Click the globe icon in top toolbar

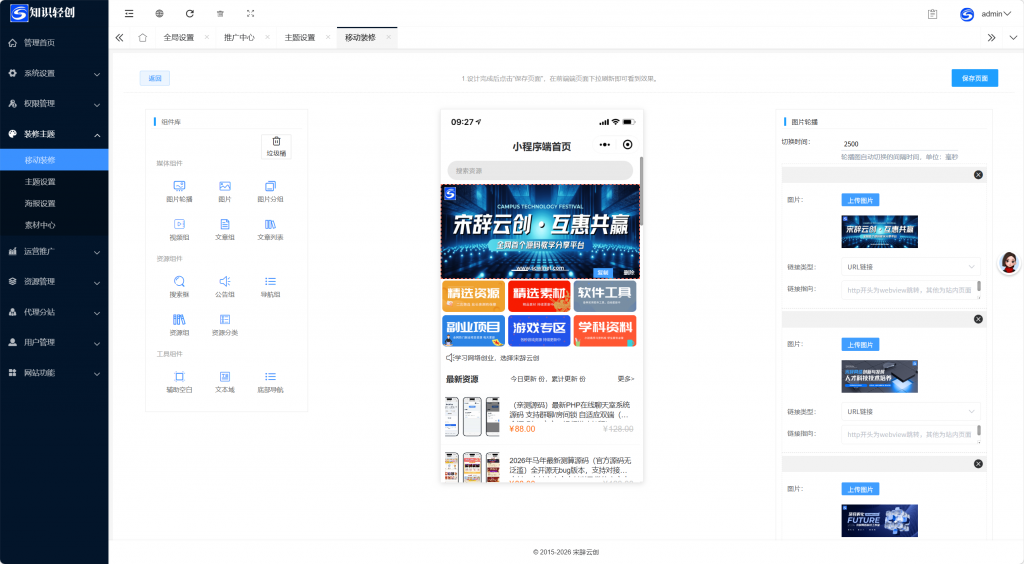(x=159, y=14)
